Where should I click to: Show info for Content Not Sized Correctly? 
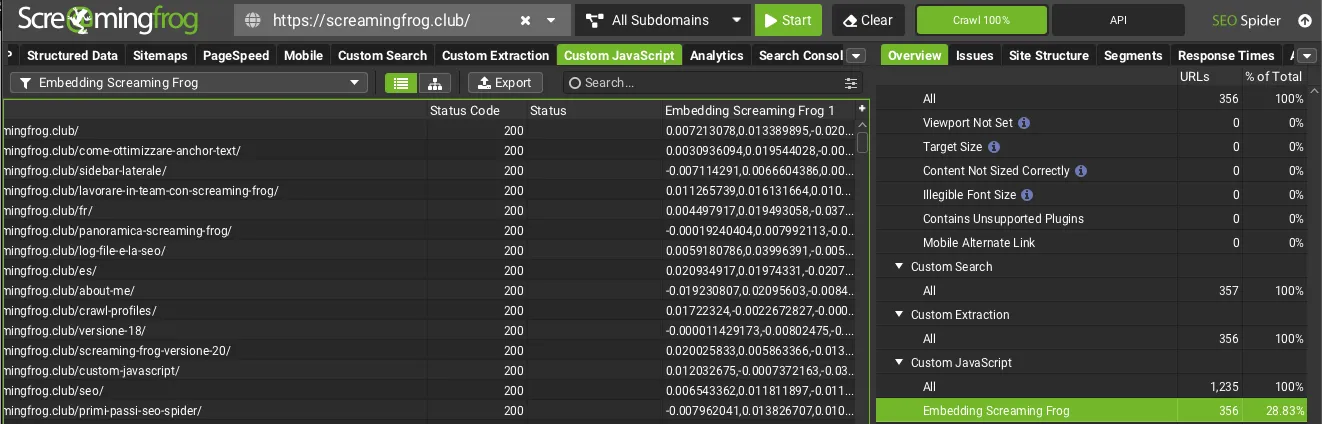coord(1081,171)
